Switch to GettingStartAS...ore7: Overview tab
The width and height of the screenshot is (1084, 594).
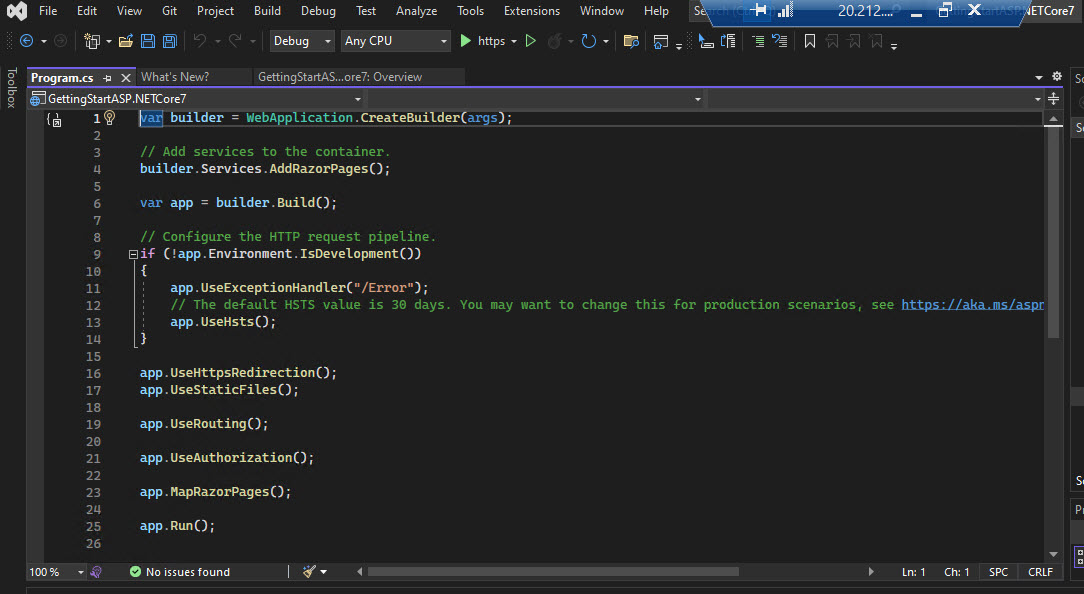click(x=339, y=77)
